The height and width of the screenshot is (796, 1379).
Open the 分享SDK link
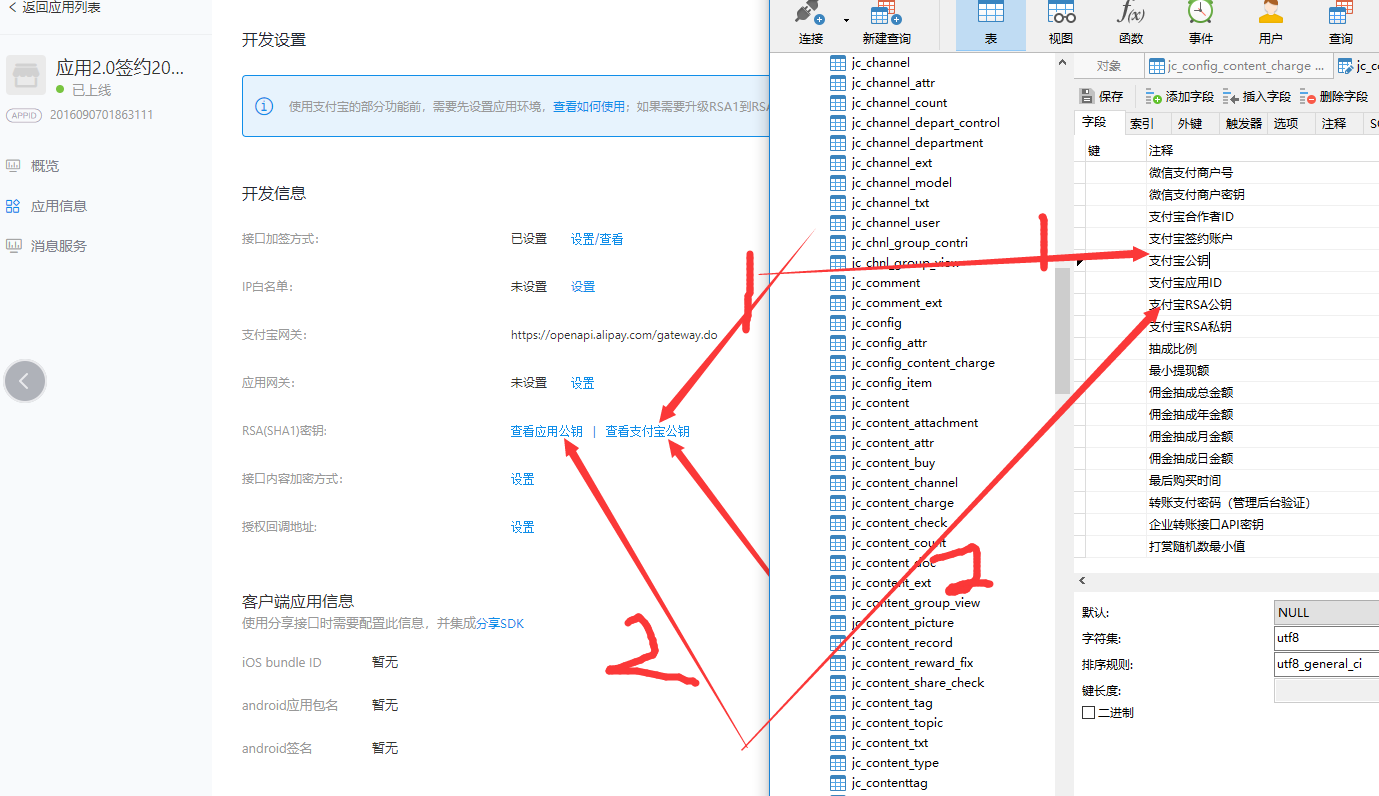coord(499,623)
